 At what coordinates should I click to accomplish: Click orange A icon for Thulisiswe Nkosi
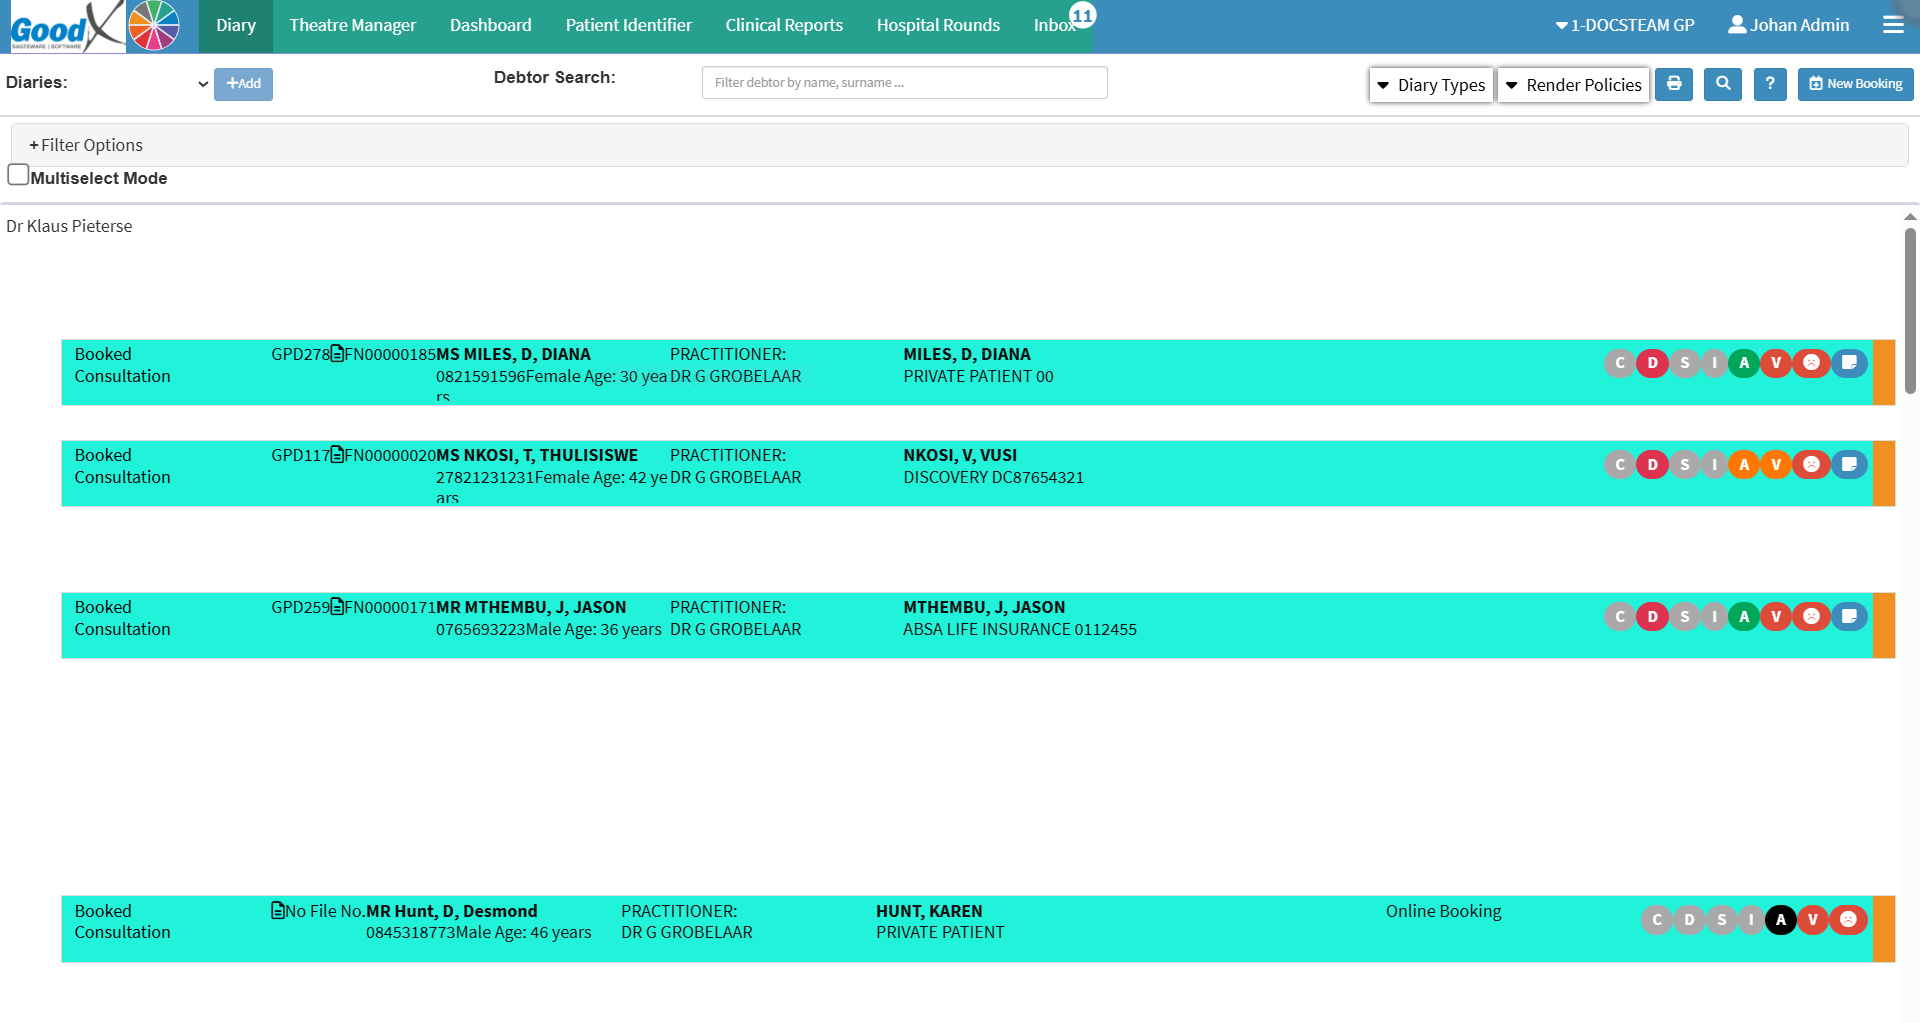(1744, 464)
